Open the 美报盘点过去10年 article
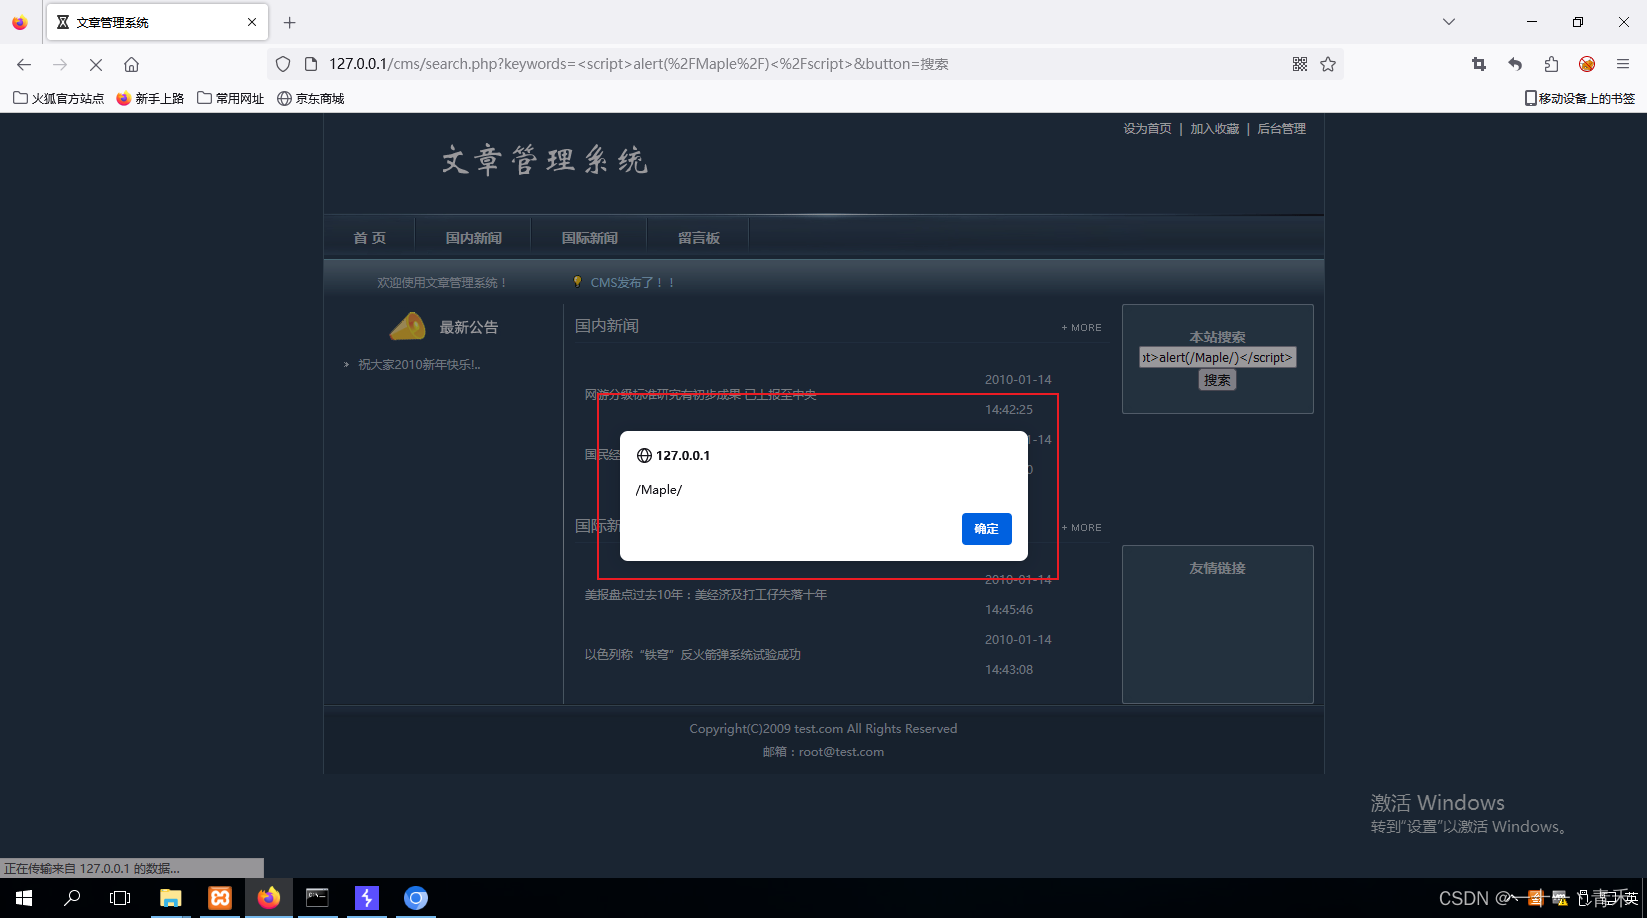The width and height of the screenshot is (1647, 918). (x=705, y=595)
